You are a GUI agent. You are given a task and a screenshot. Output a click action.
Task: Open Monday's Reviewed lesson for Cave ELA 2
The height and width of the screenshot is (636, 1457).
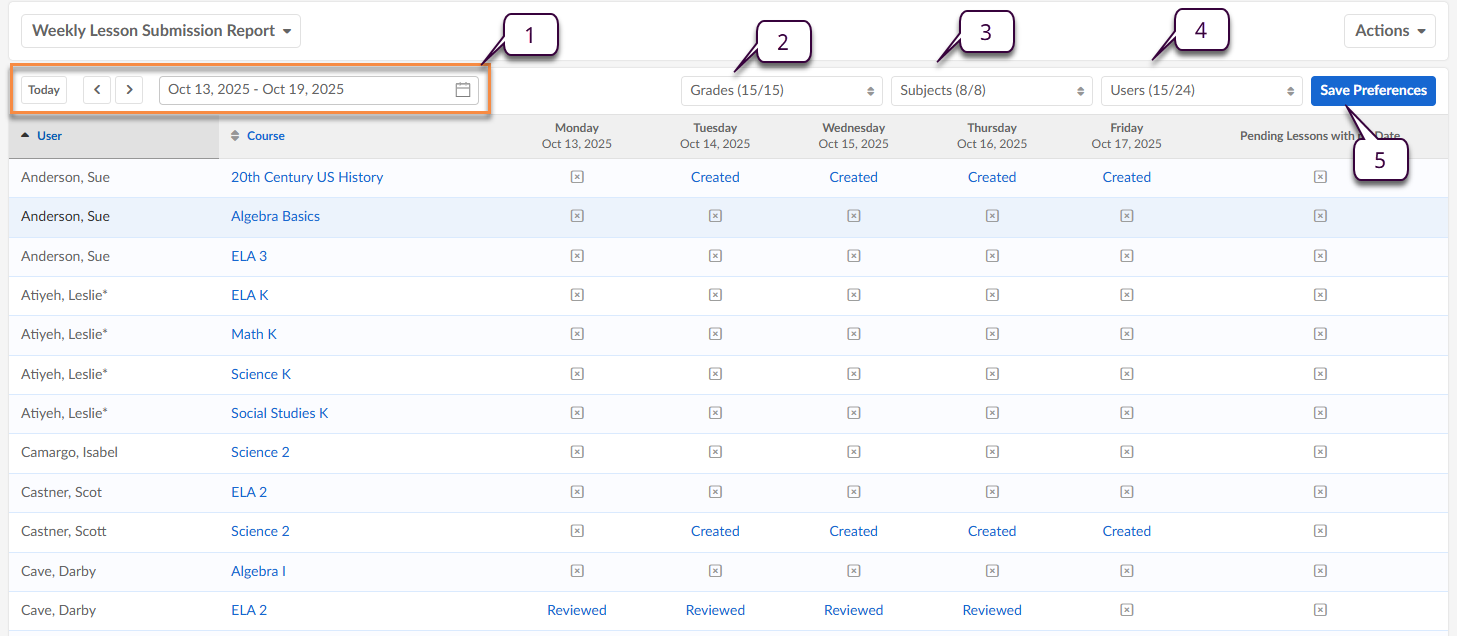pyautogui.click(x=577, y=610)
